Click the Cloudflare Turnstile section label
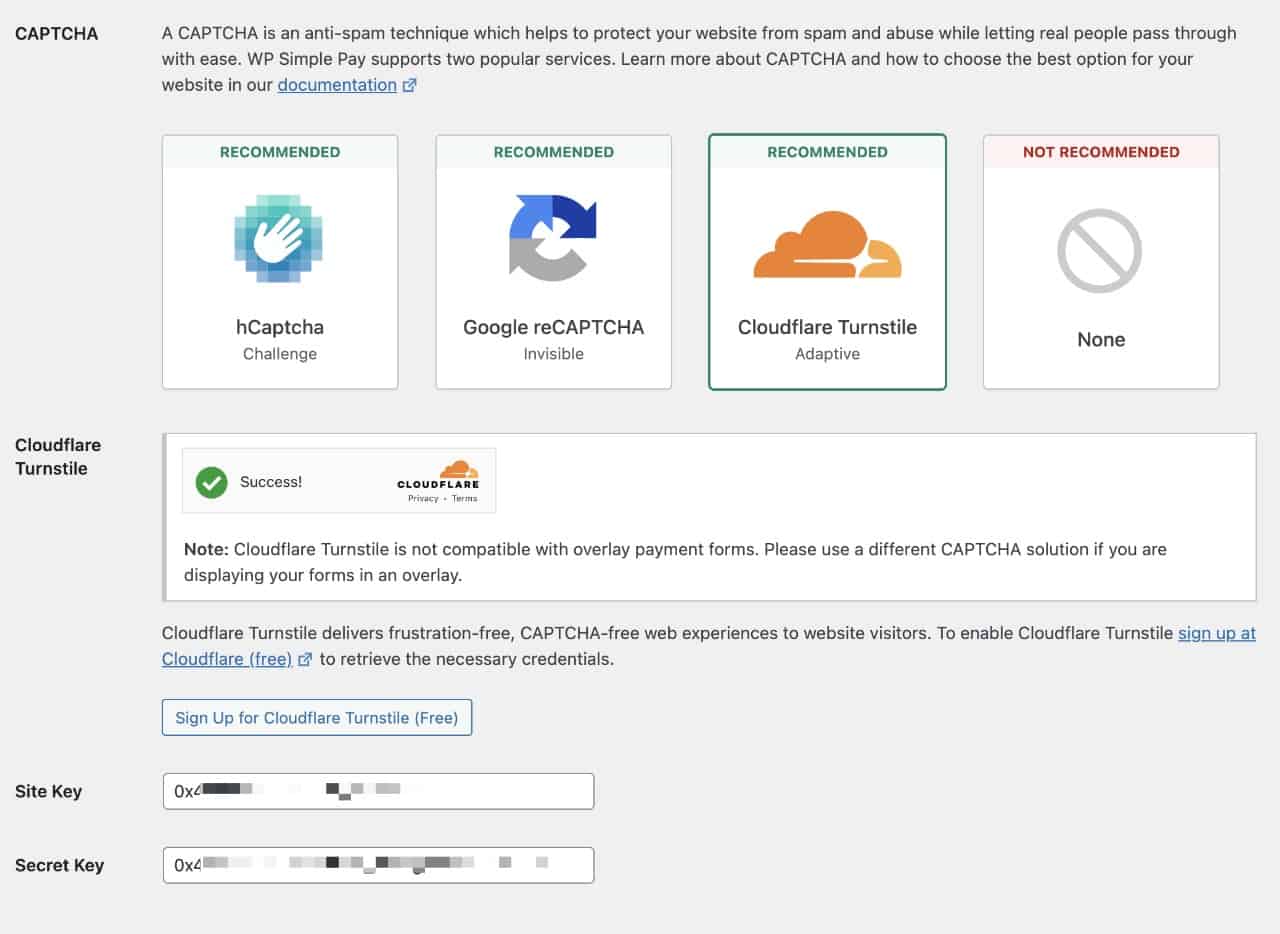The width and height of the screenshot is (1280, 934). tap(58, 456)
